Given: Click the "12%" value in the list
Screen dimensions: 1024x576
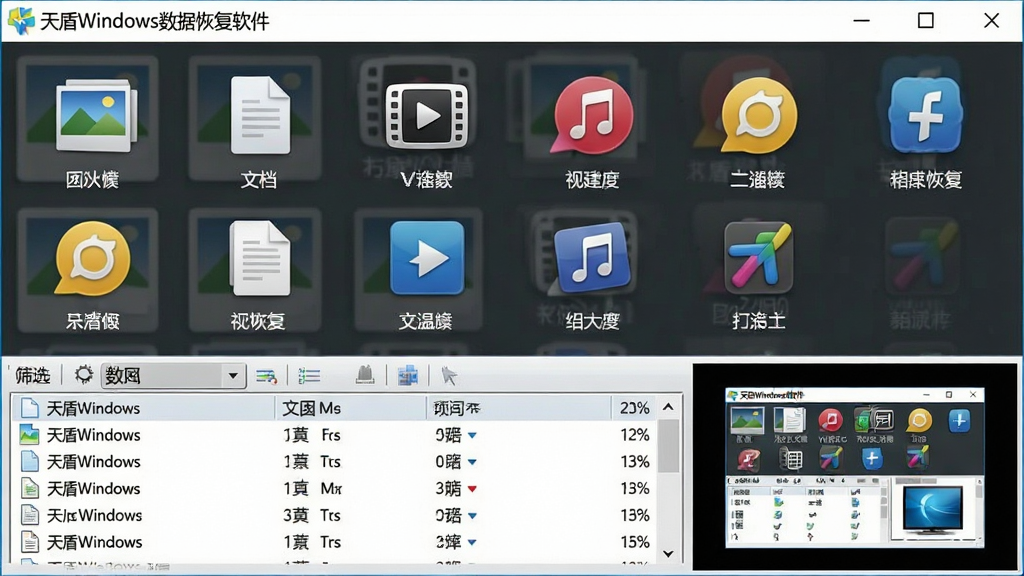Looking at the screenshot, I should [635, 435].
